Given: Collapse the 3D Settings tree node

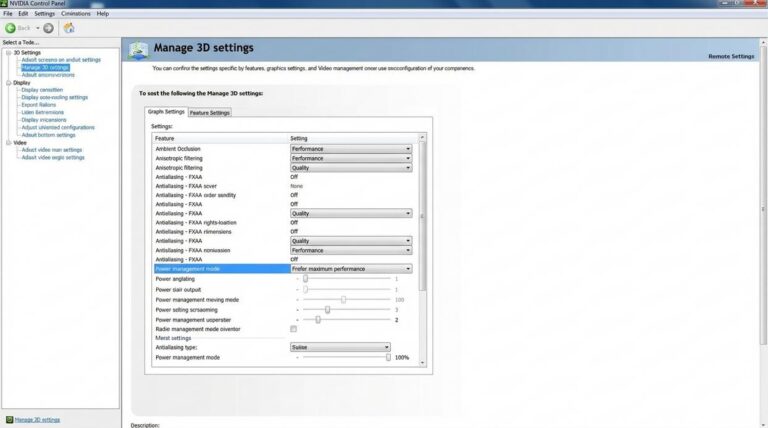Looking at the screenshot, I should 8,52.
